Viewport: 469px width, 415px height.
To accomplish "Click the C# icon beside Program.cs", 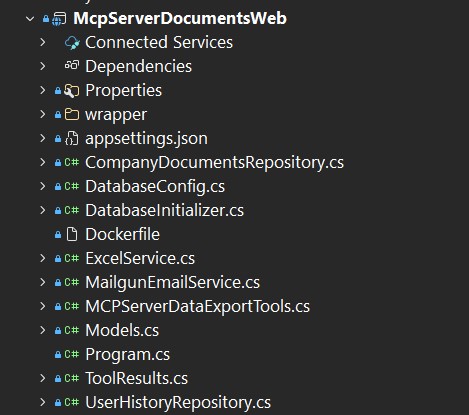I will 72,354.
